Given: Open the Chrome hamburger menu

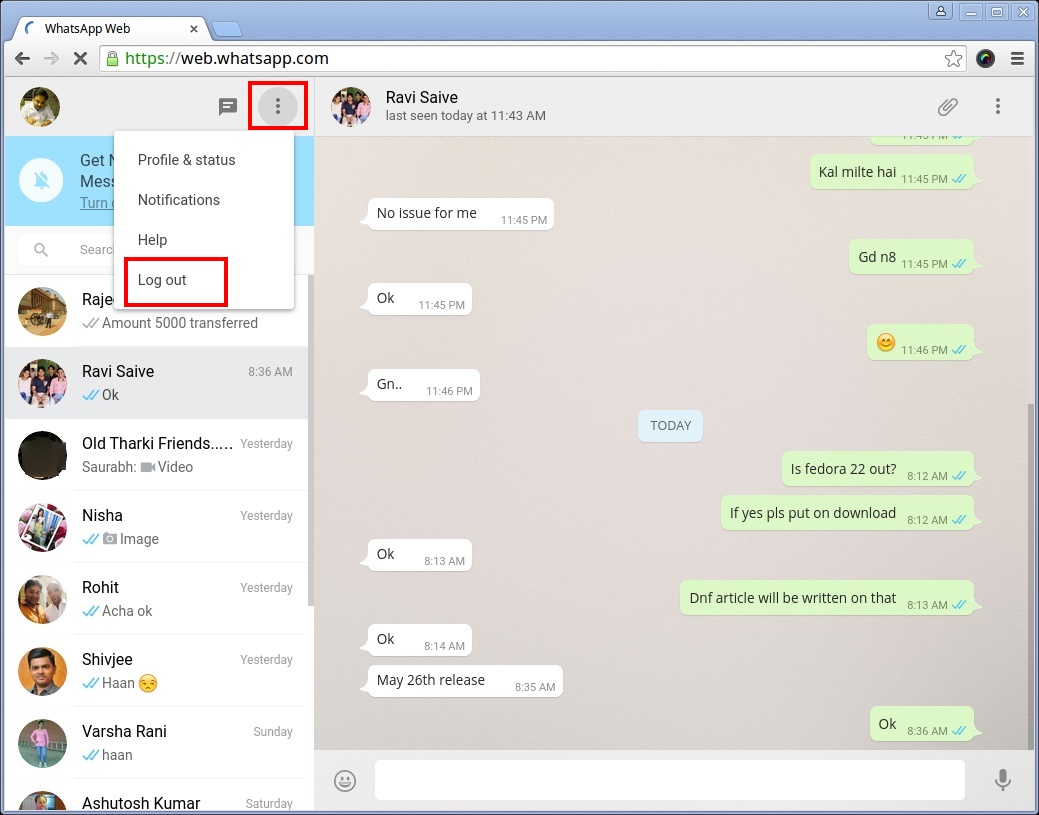Looking at the screenshot, I should 1017,58.
